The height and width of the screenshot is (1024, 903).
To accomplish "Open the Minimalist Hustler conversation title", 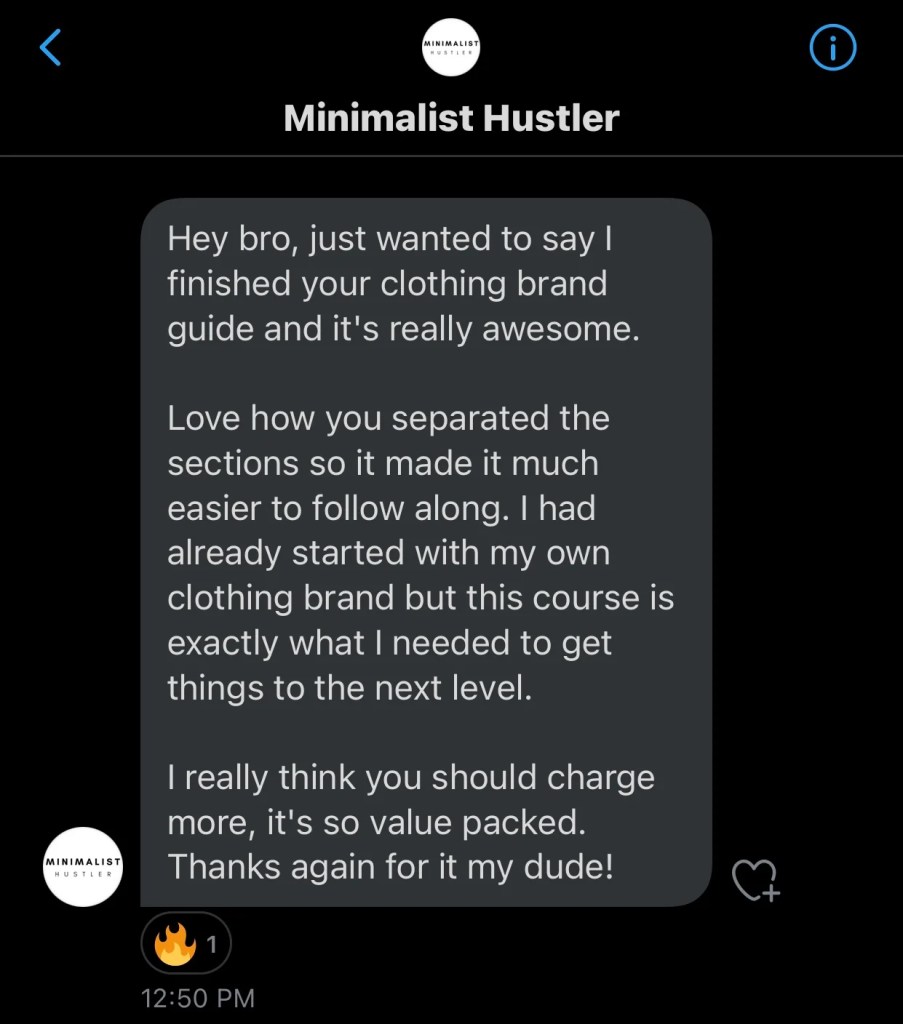I will pos(451,118).
